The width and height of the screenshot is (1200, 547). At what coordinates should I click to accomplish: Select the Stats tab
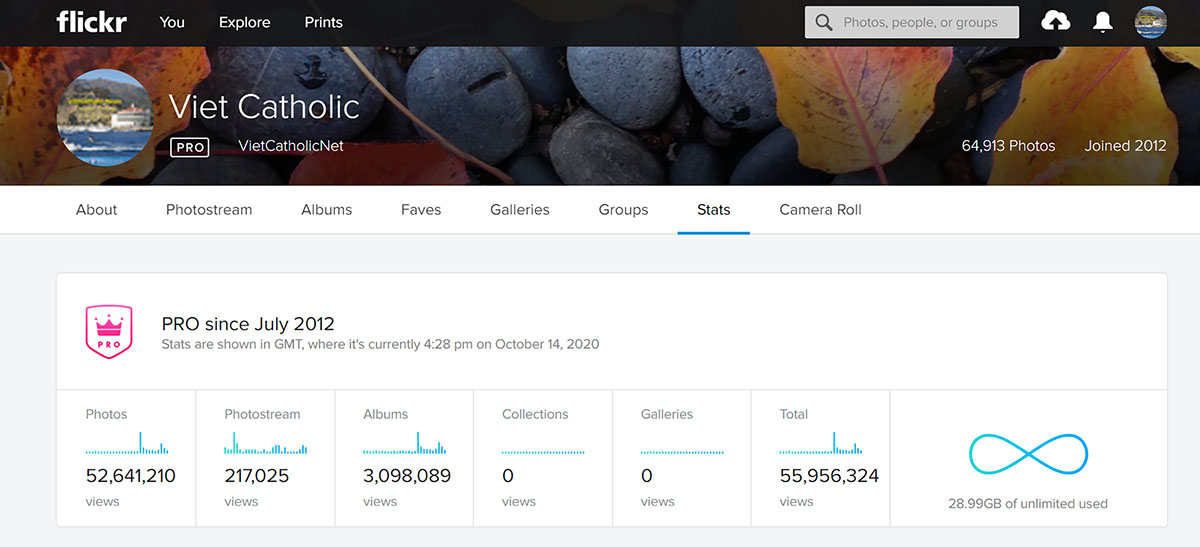(x=714, y=210)
